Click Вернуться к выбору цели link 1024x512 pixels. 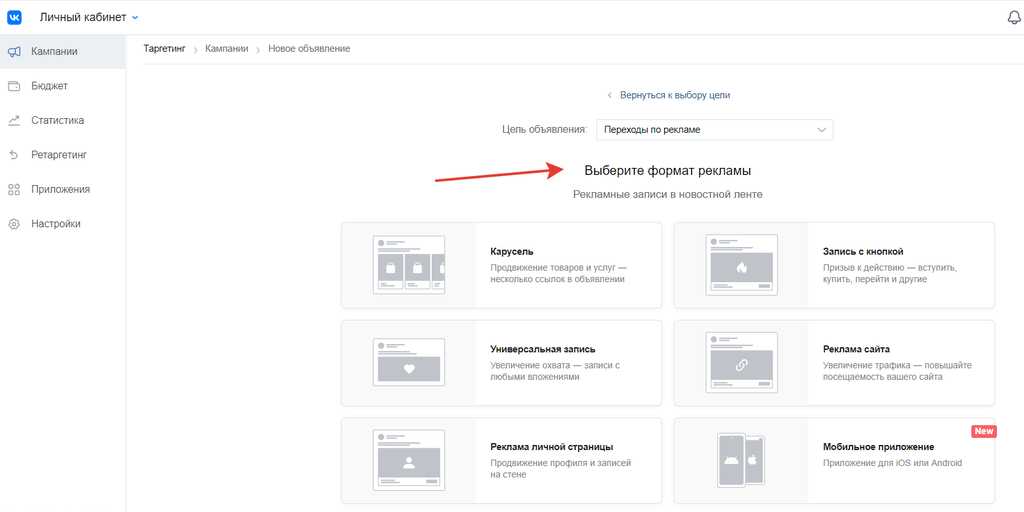(674, 95)
